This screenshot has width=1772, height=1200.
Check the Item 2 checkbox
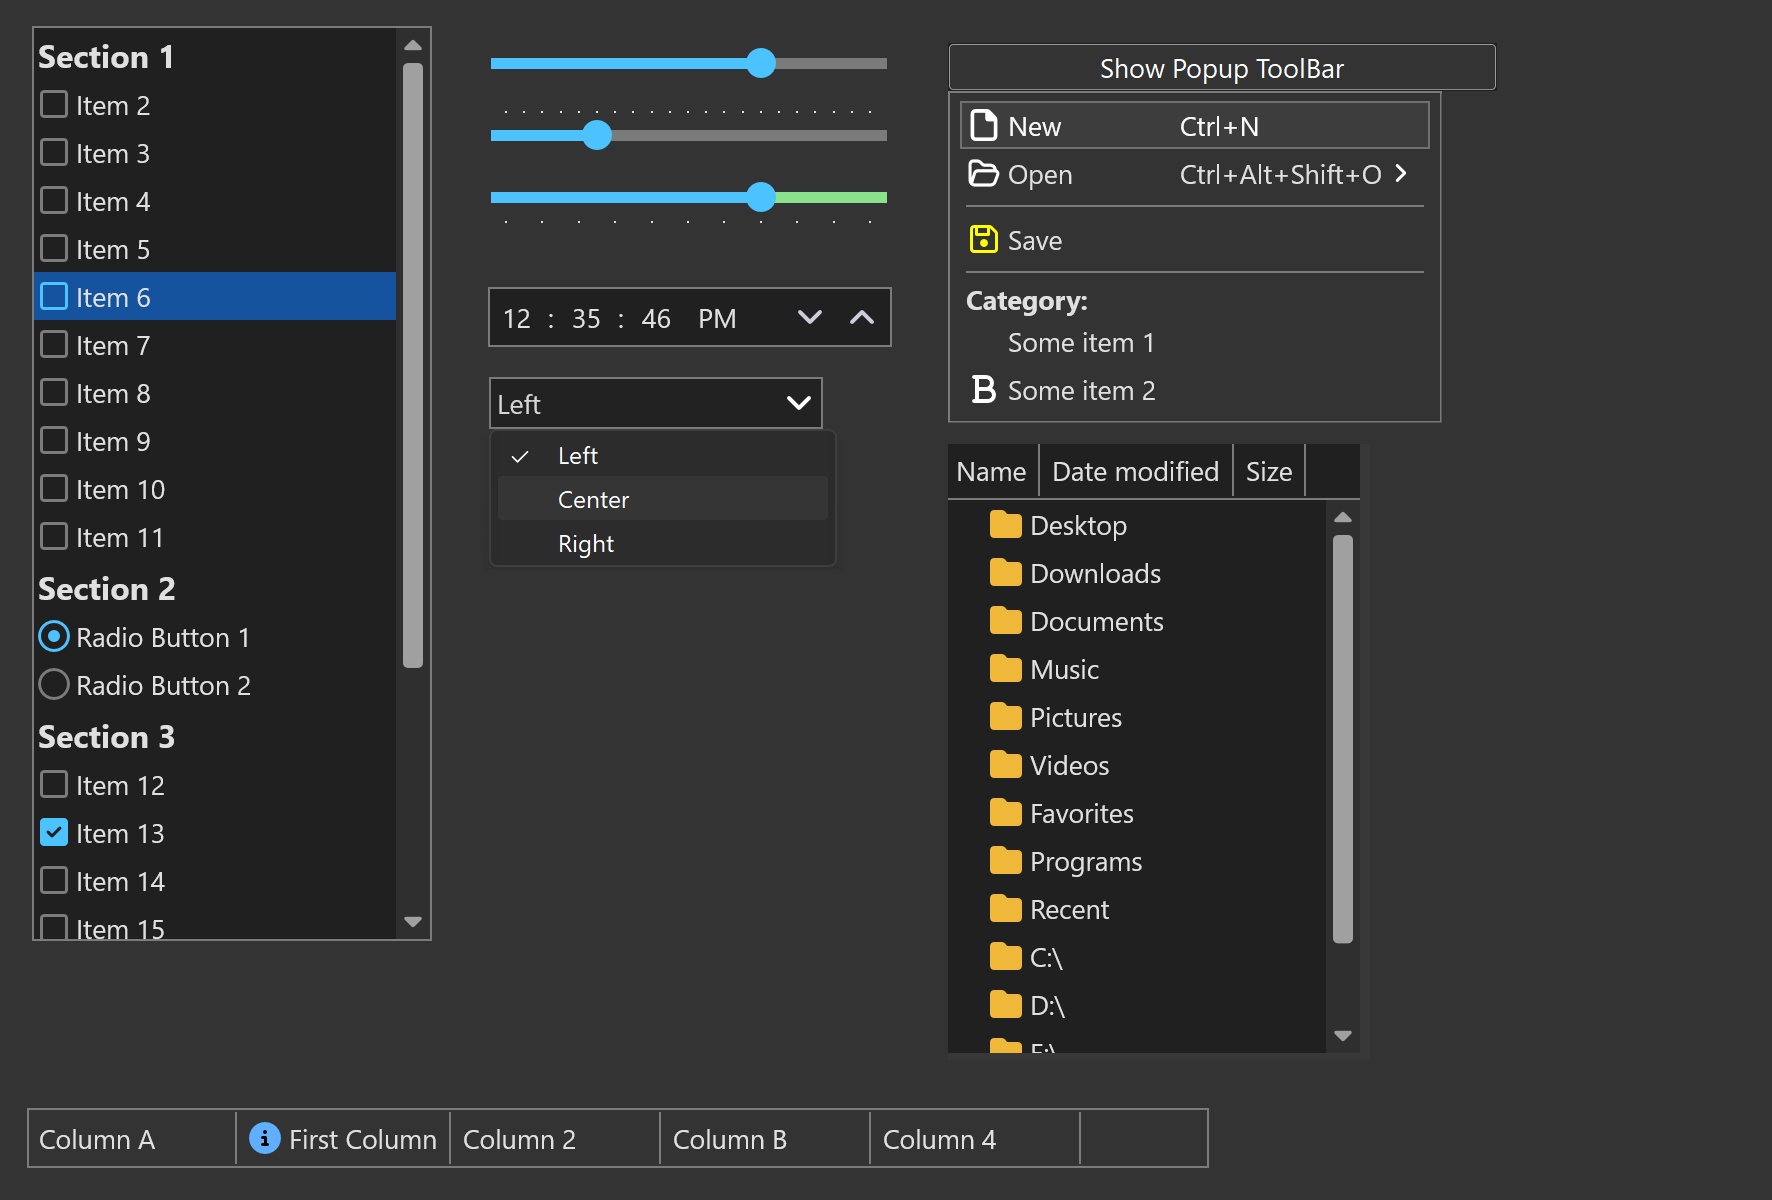point(54,105)
